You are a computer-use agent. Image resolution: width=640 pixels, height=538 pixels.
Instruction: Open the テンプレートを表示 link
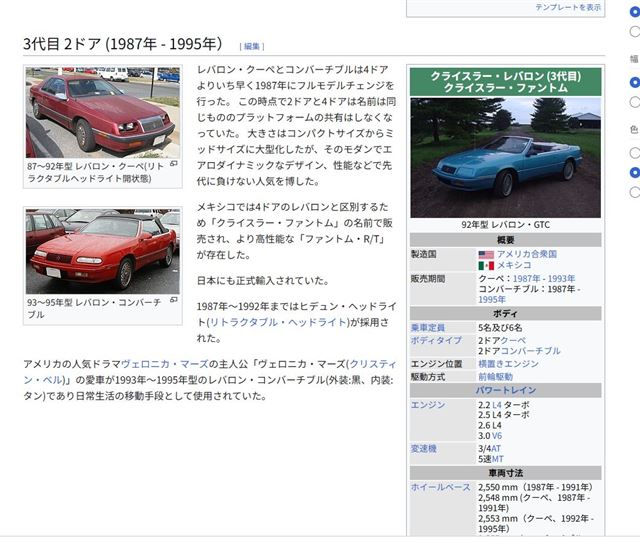point(568,7)
